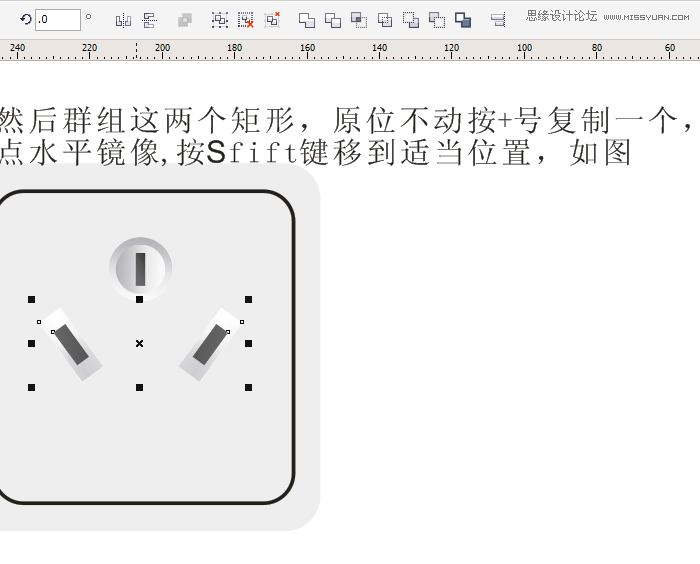Click the Create Boundary icon
Screen dimensions: 700x564
[463, 20]
